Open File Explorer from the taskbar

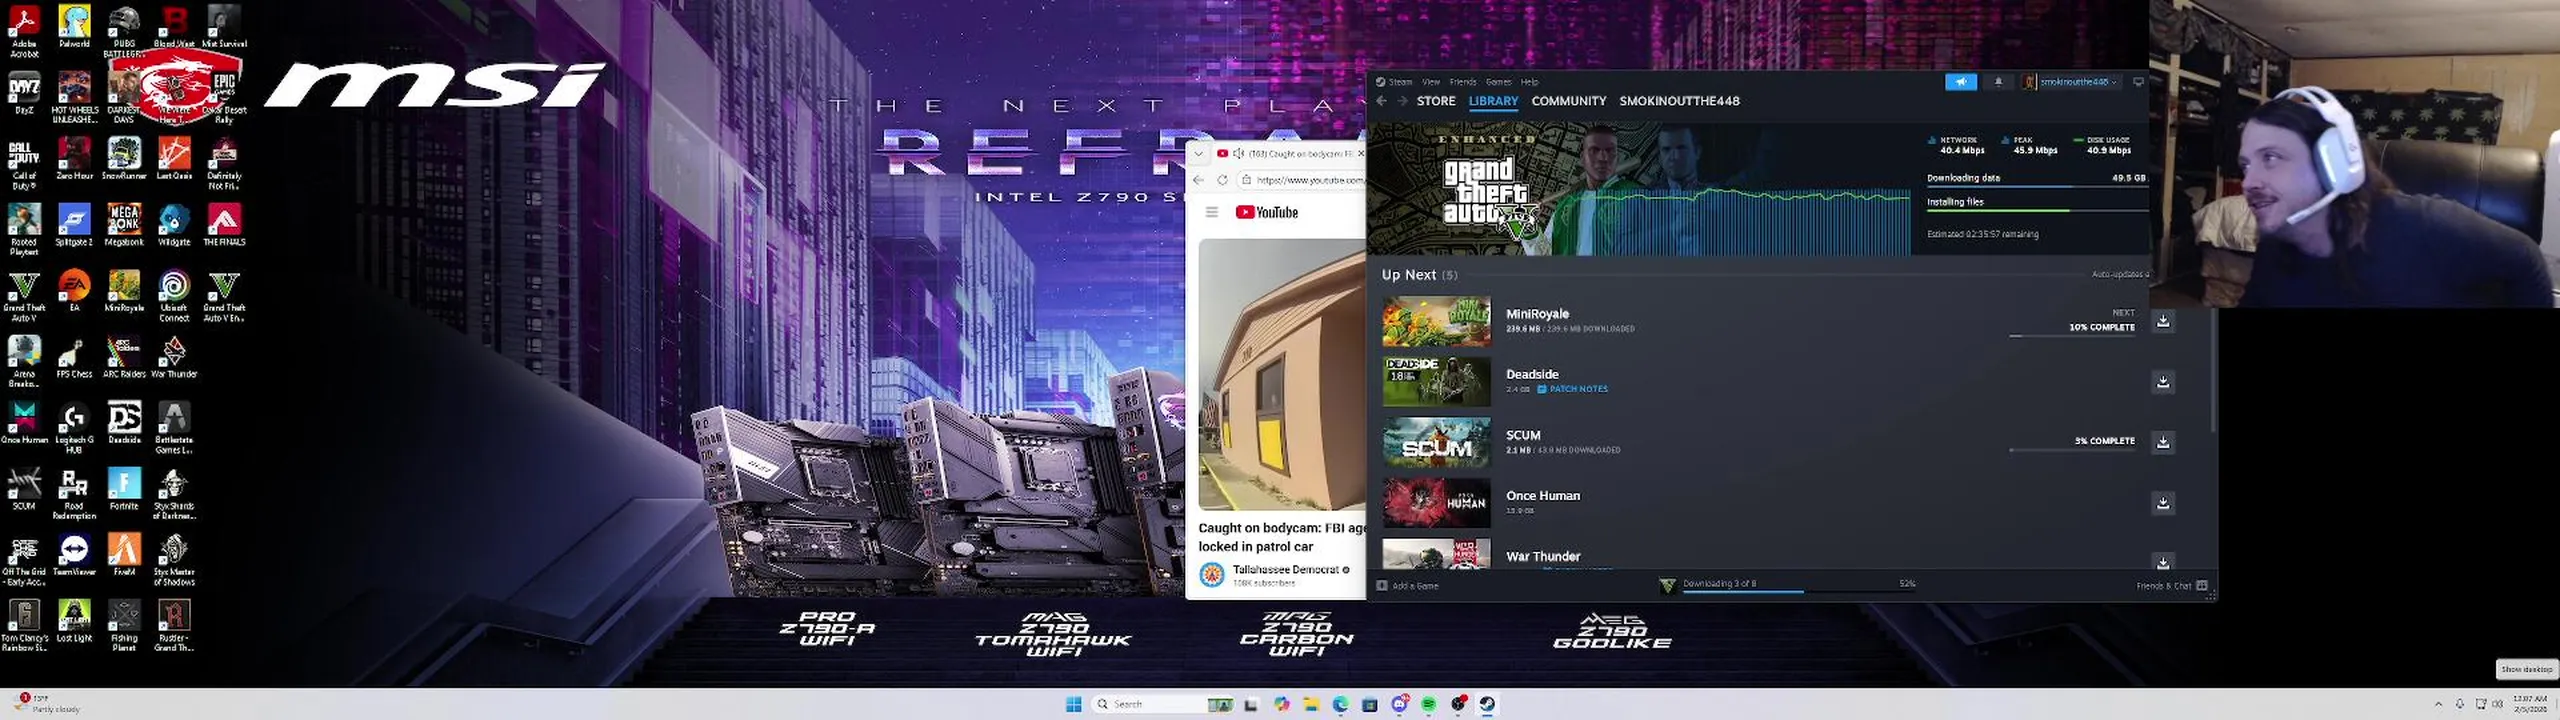[1311, 704]
